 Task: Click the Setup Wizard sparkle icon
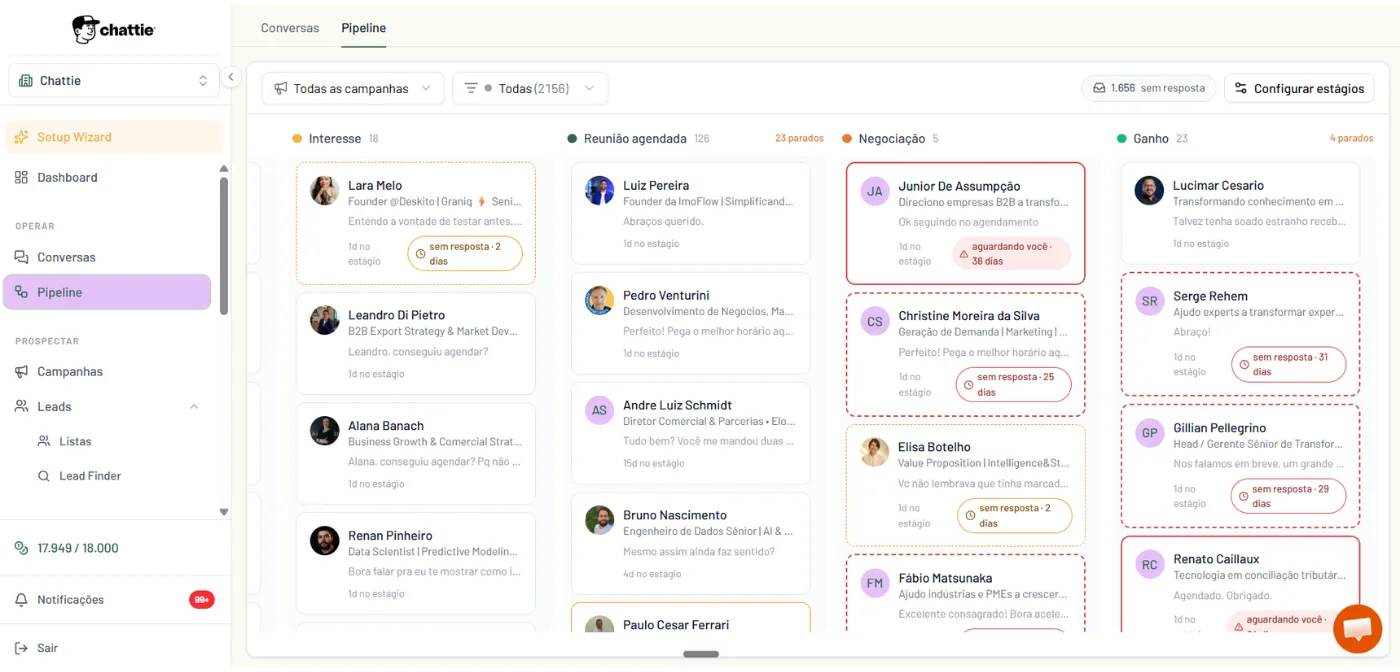[22, 137]
